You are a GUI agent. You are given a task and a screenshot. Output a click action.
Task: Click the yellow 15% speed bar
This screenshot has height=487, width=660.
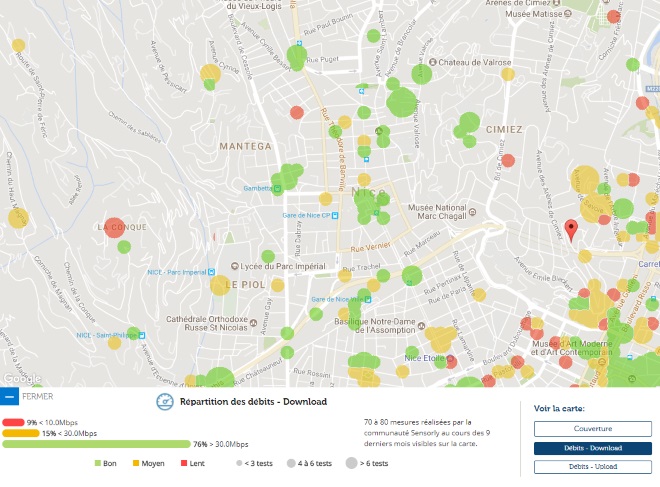(20, 433)
